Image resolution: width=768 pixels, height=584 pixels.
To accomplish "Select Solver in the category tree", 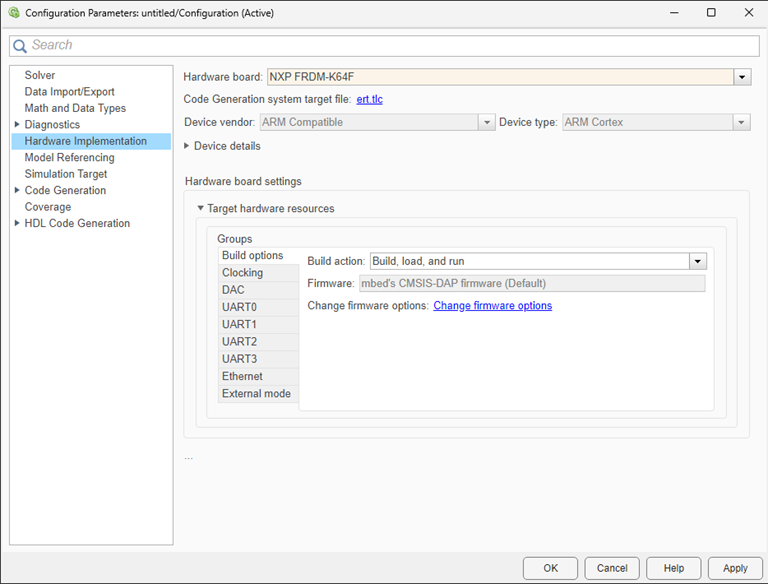I will (40, 75).
